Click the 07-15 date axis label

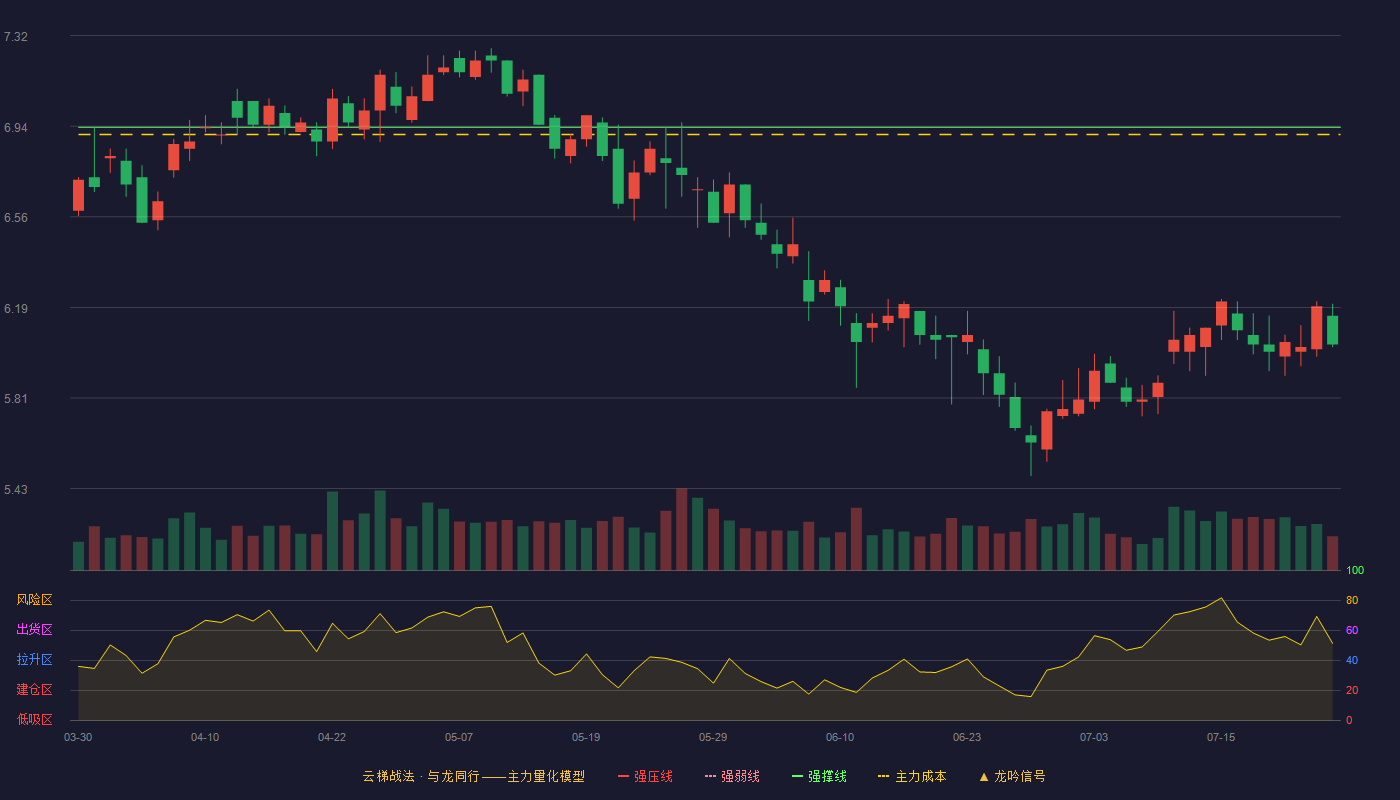coord(1221,737)
